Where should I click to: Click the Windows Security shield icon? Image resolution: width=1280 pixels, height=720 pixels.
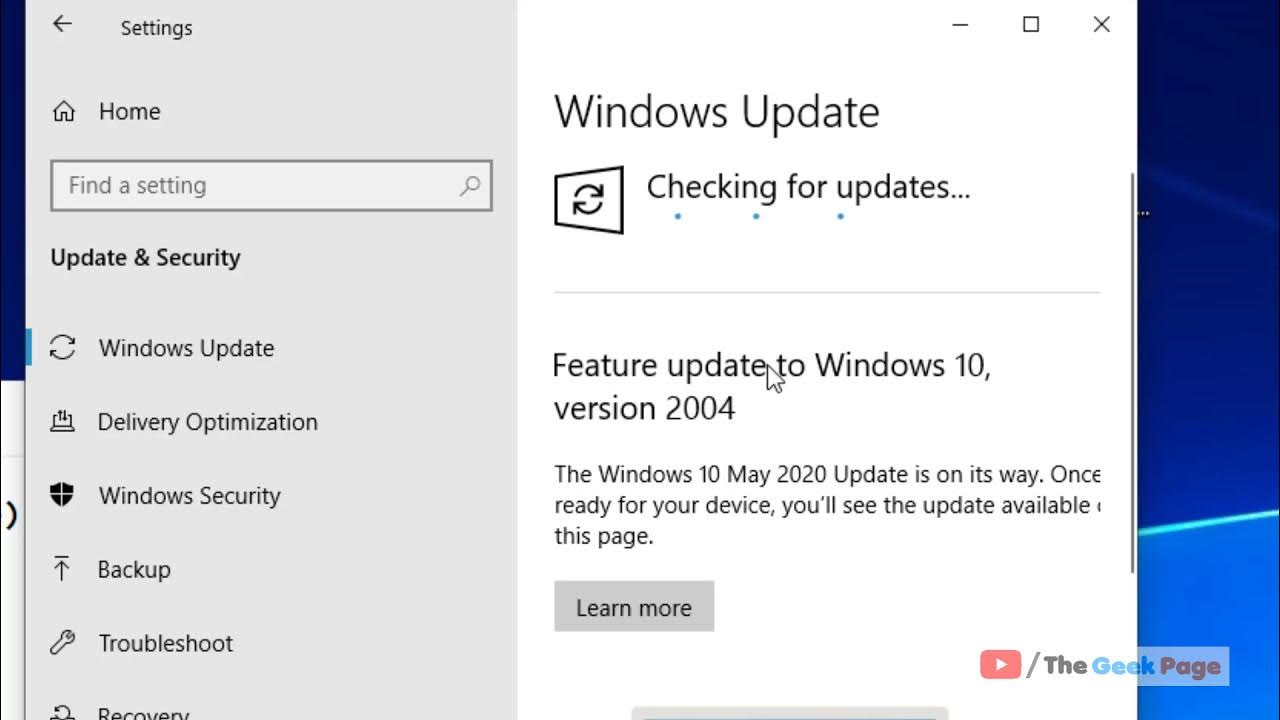62,495
